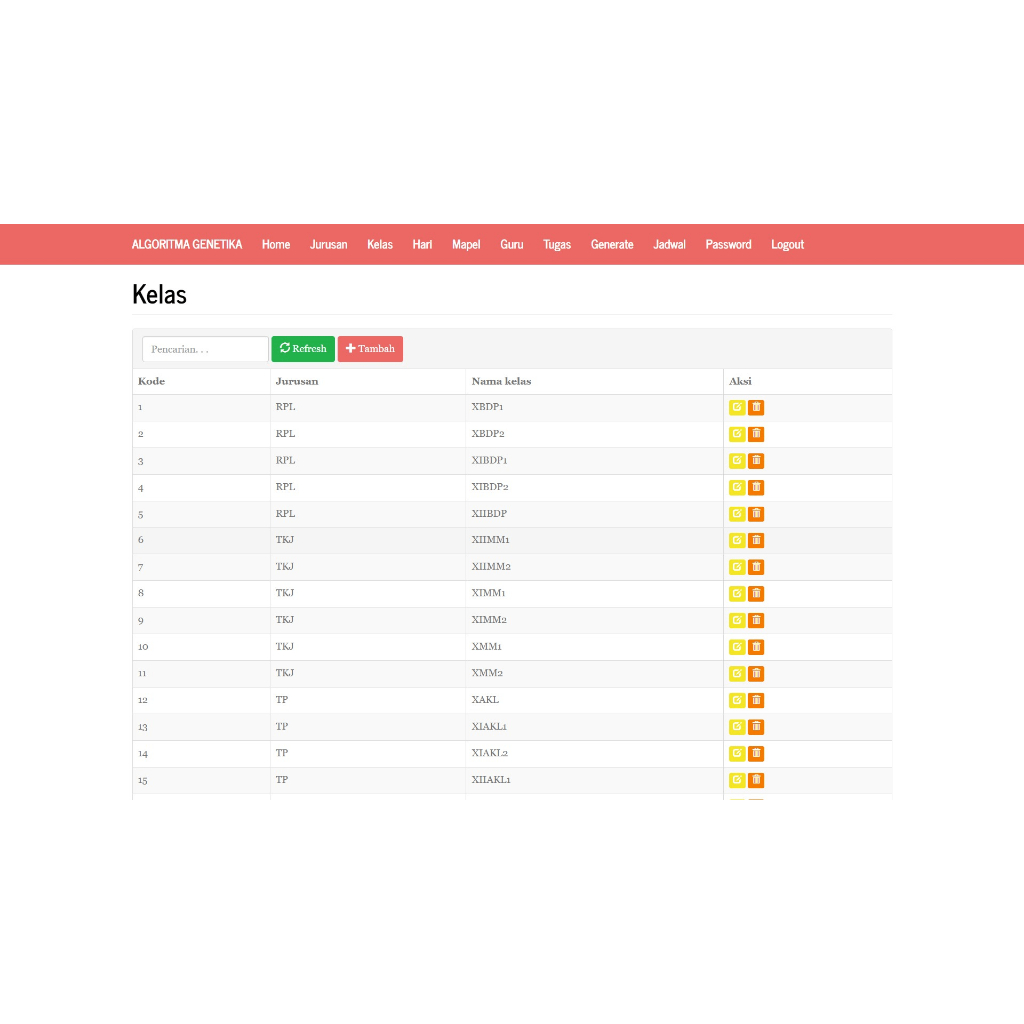Screen dimensions: 1024x1024
Task: Delete class XIBDP2 with trash icon
Action: 756,487
